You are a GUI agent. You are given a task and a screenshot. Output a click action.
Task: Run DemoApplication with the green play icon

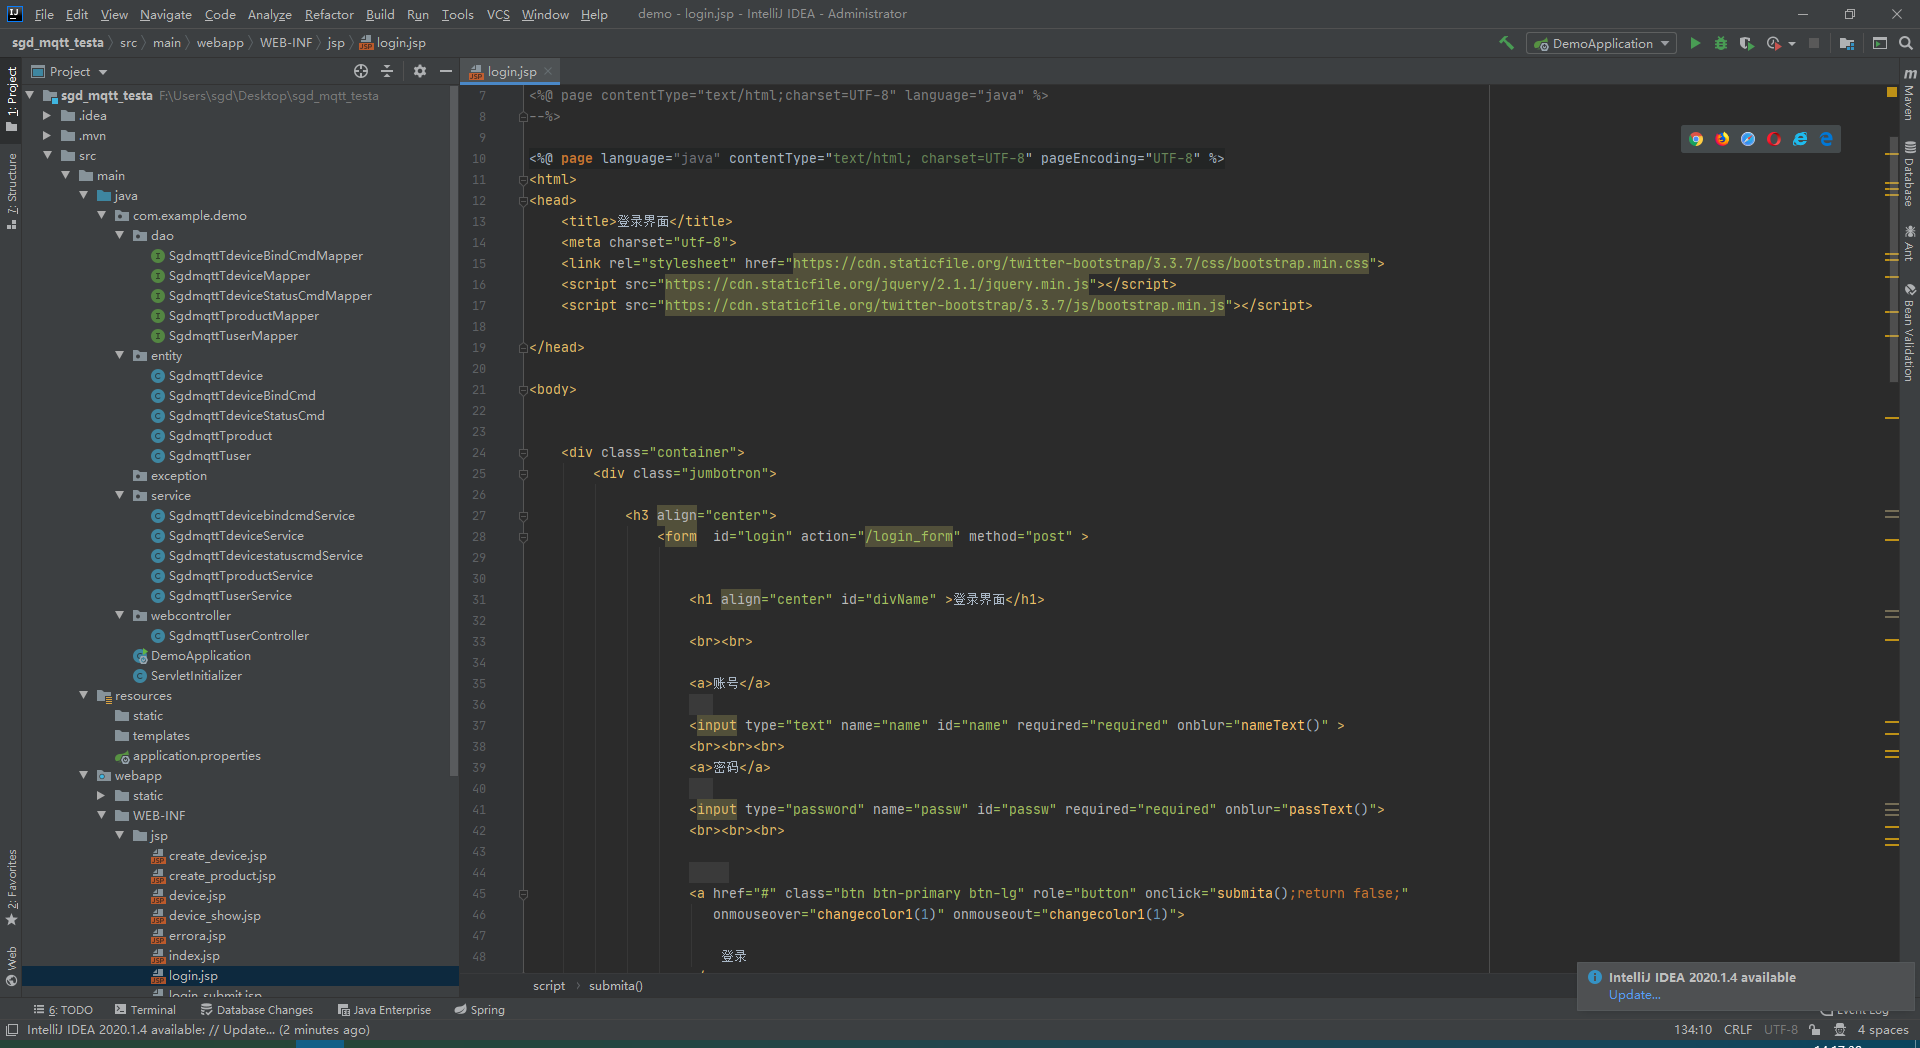(1695, 43)
